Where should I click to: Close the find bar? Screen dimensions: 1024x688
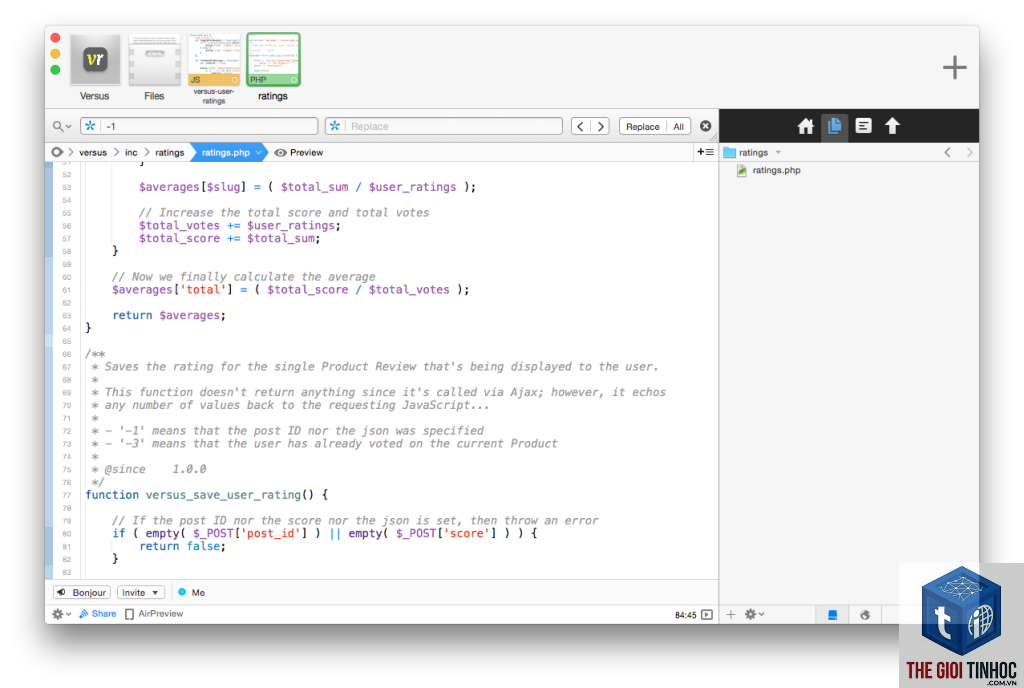point(705,126)
